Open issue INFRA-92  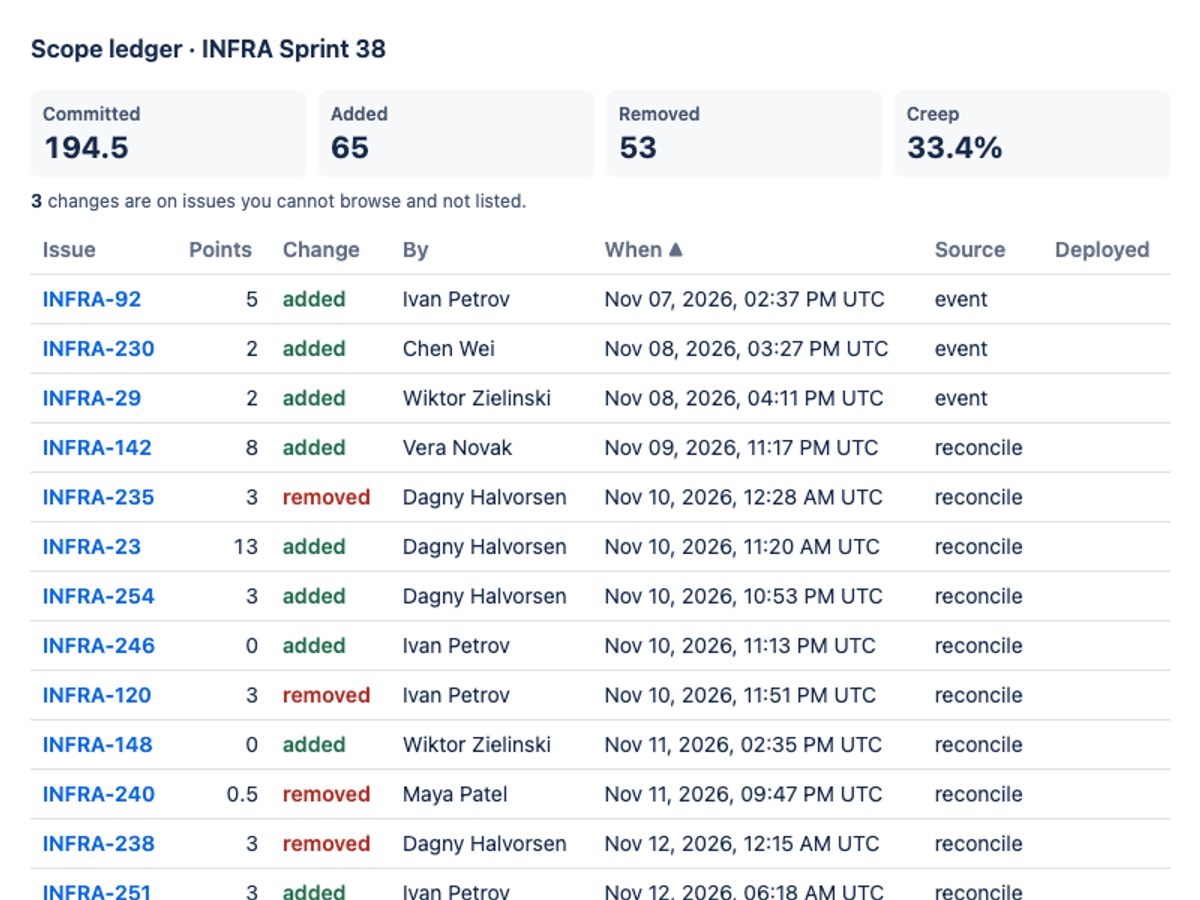pos(92,299)
